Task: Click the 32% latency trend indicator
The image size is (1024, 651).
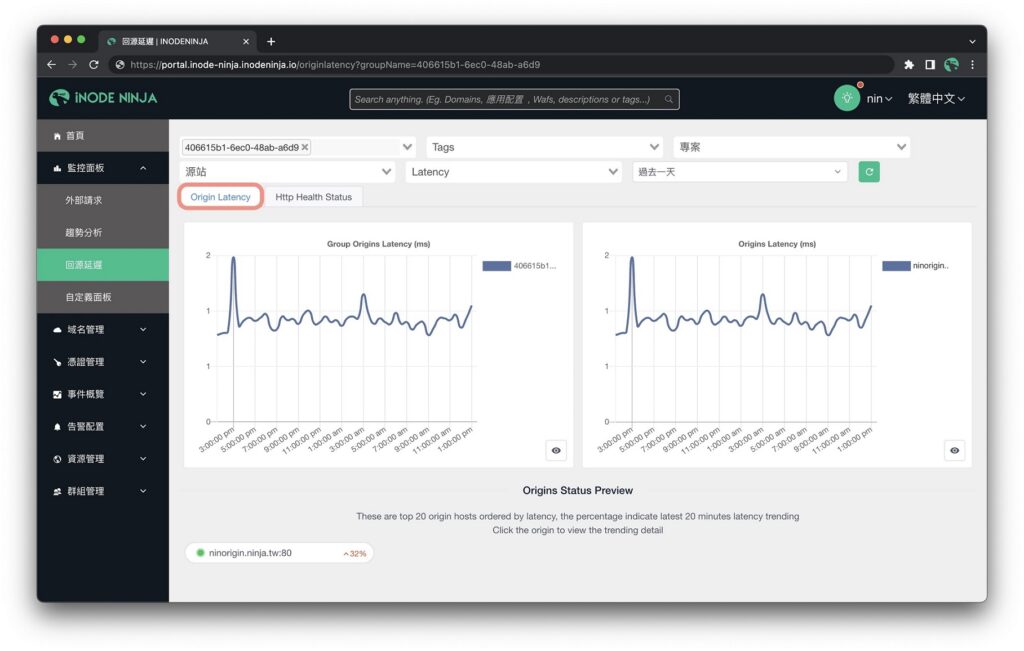Action: coord(355,554)
